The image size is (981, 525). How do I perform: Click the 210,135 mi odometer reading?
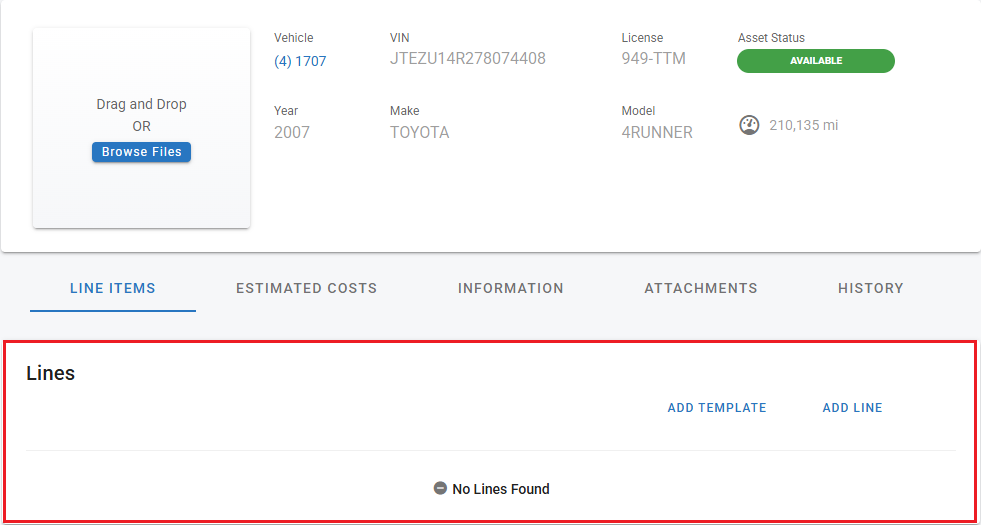(803, 126)
